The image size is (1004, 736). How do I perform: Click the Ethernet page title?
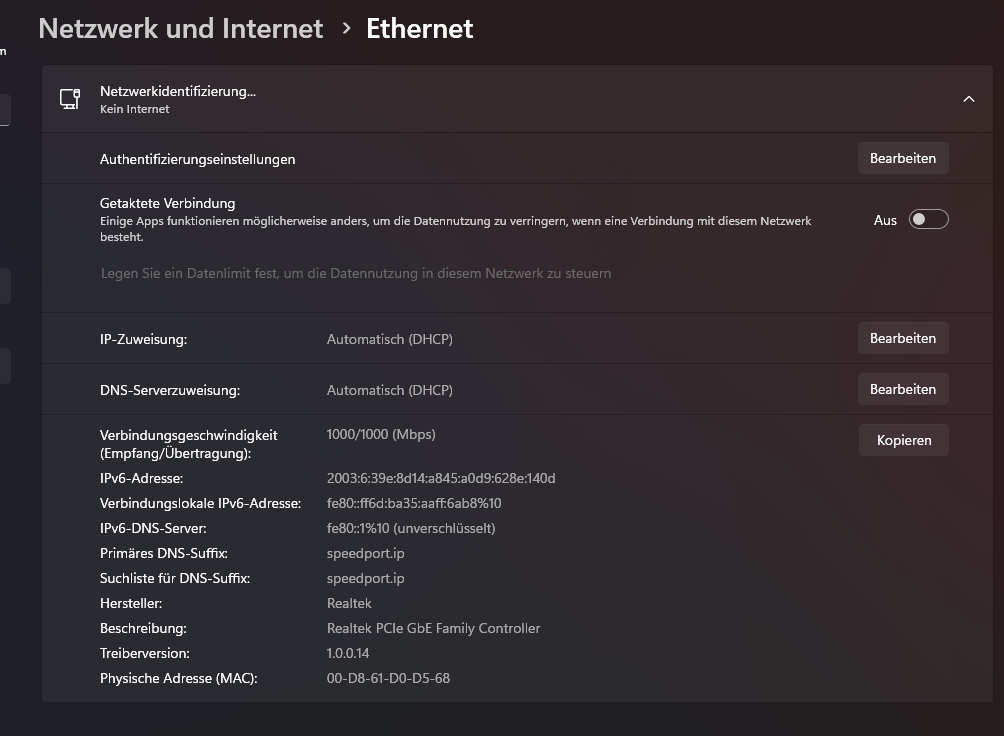pyautogui.click(x=419, y=29)
